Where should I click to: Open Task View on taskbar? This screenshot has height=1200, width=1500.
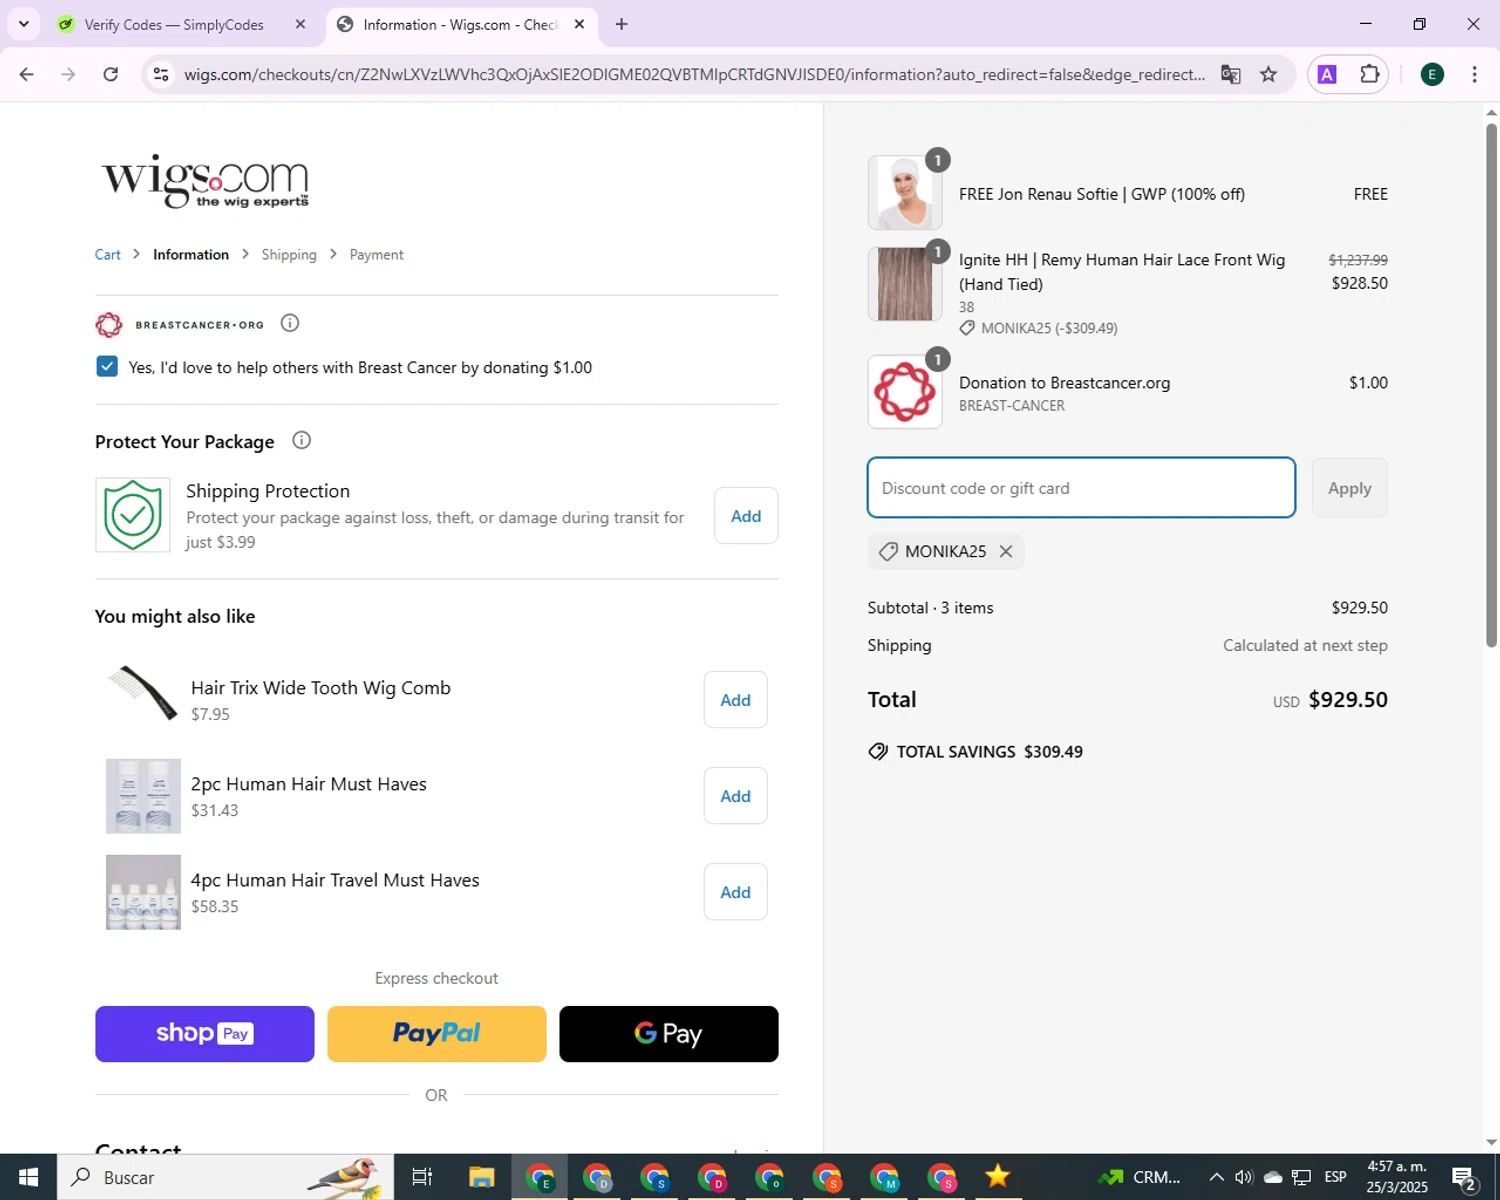pos(422,1177)
